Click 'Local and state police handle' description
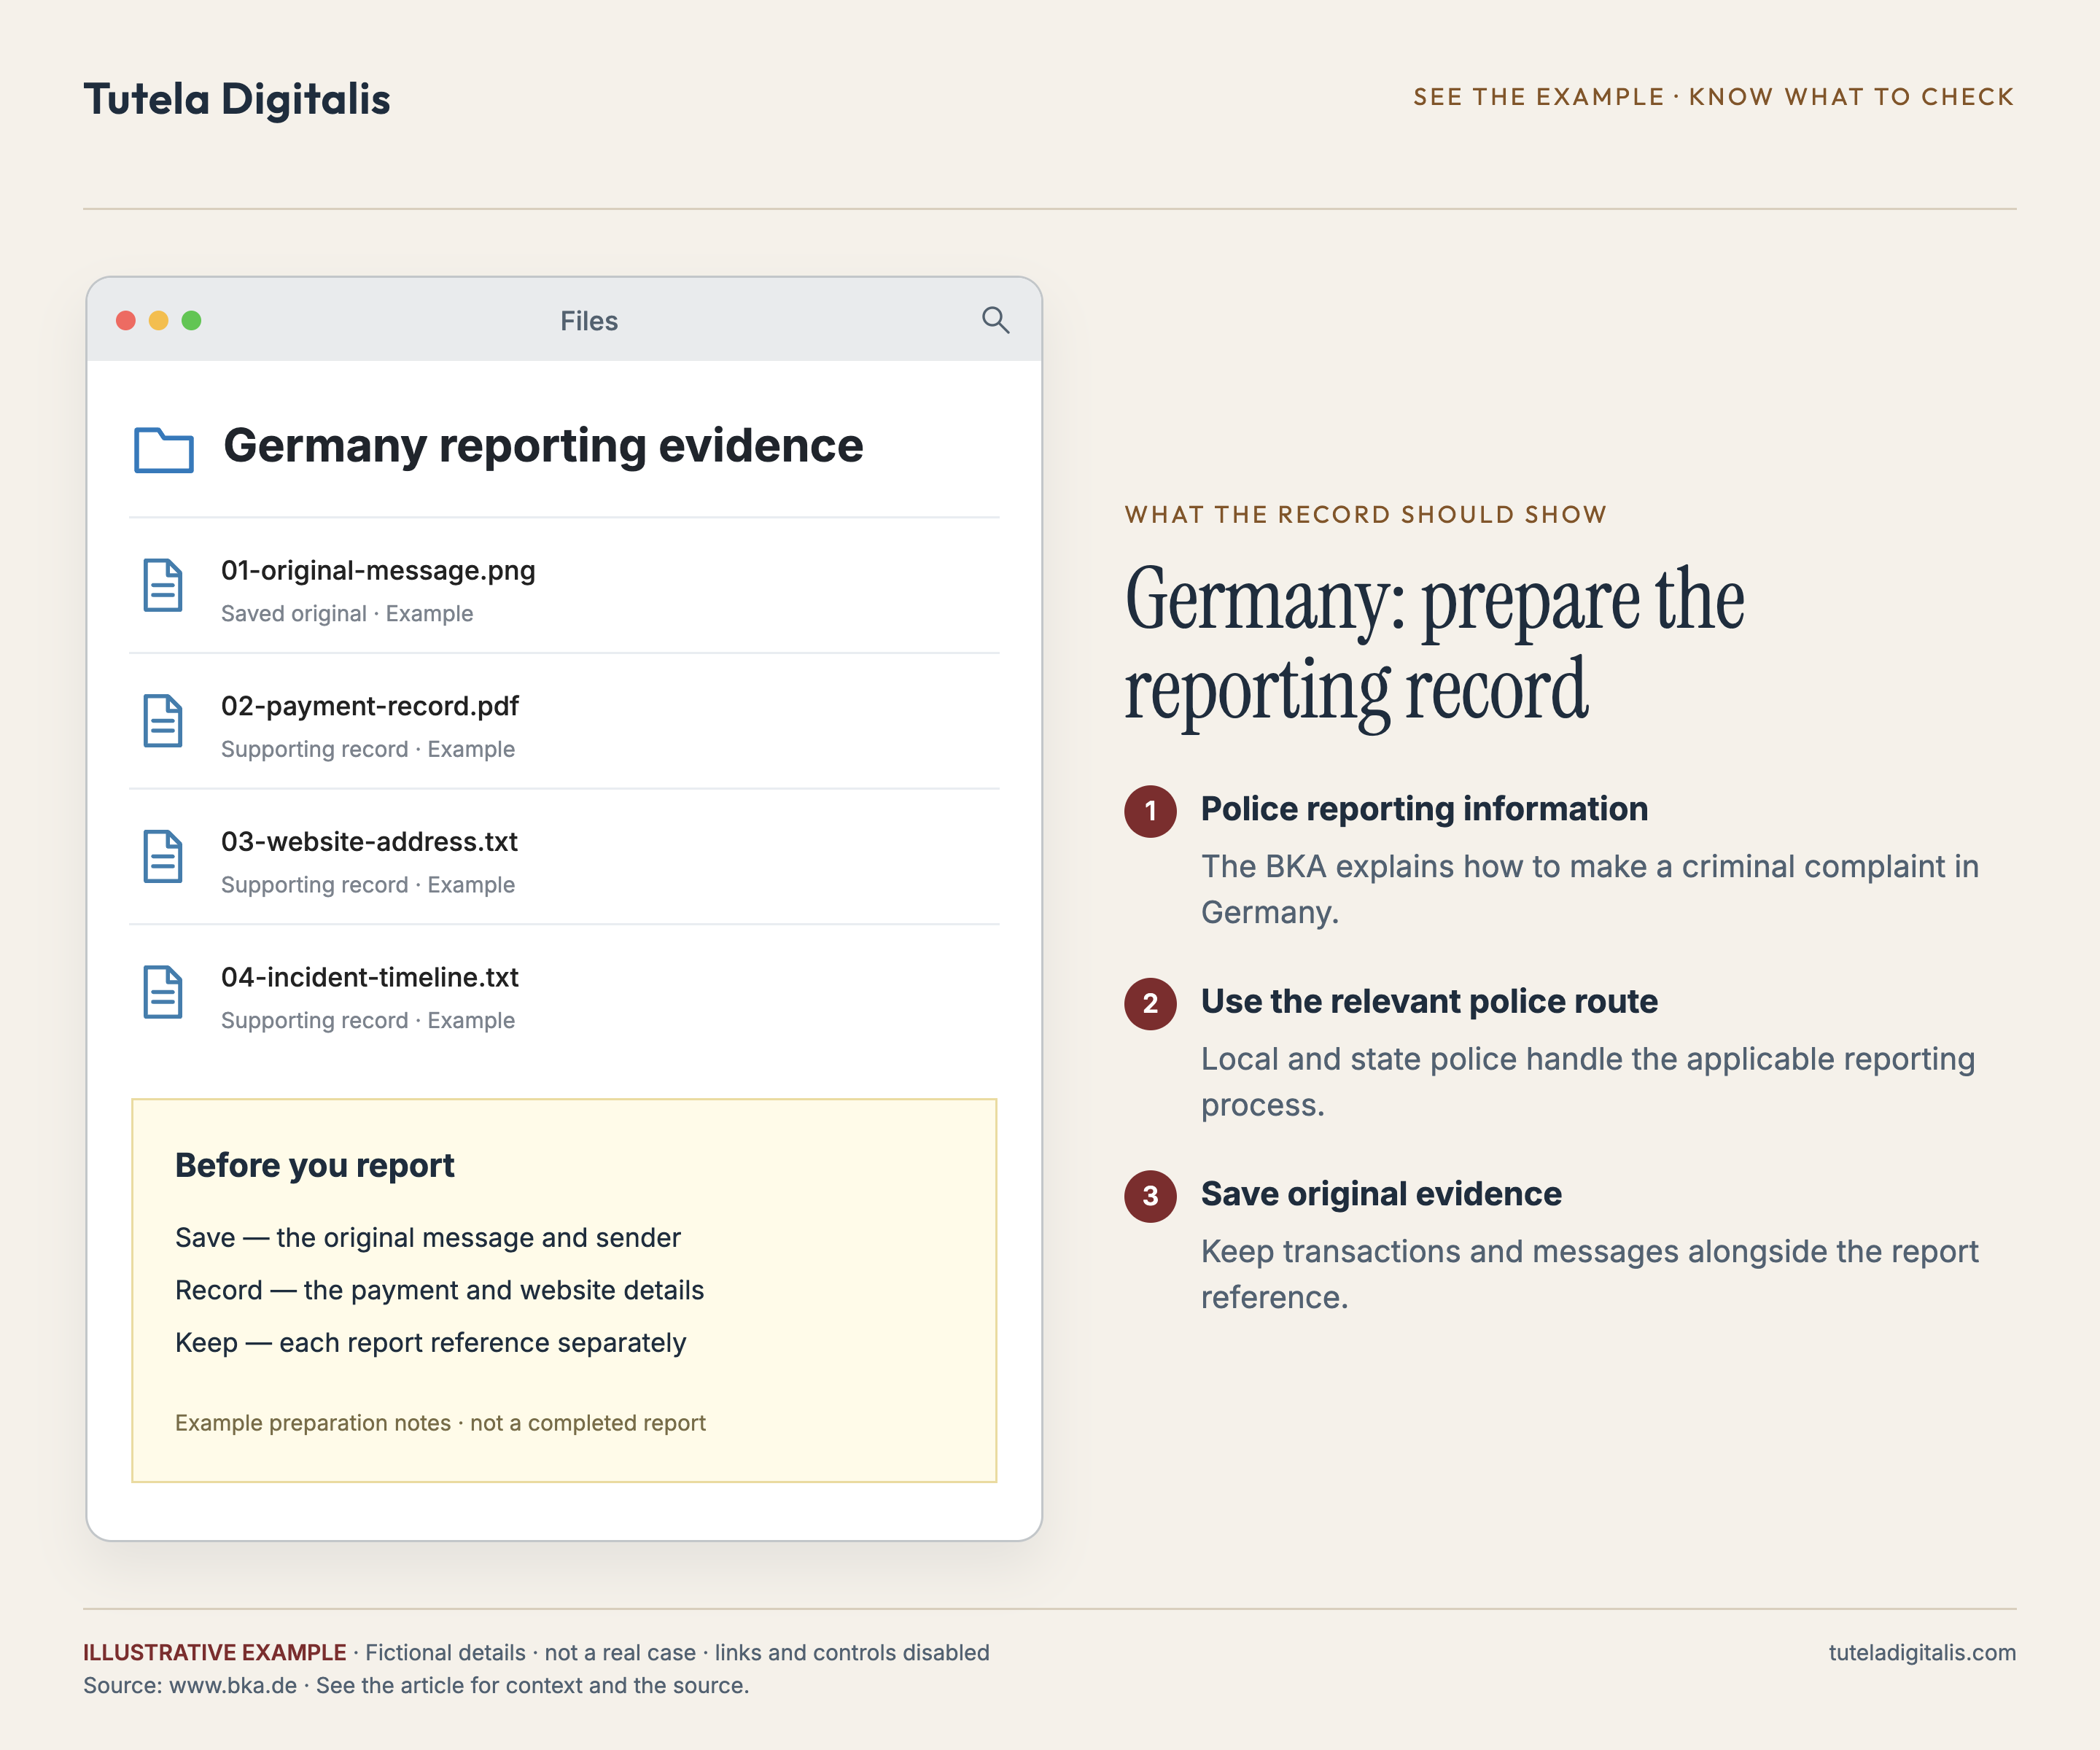 coord(1588,1082)
